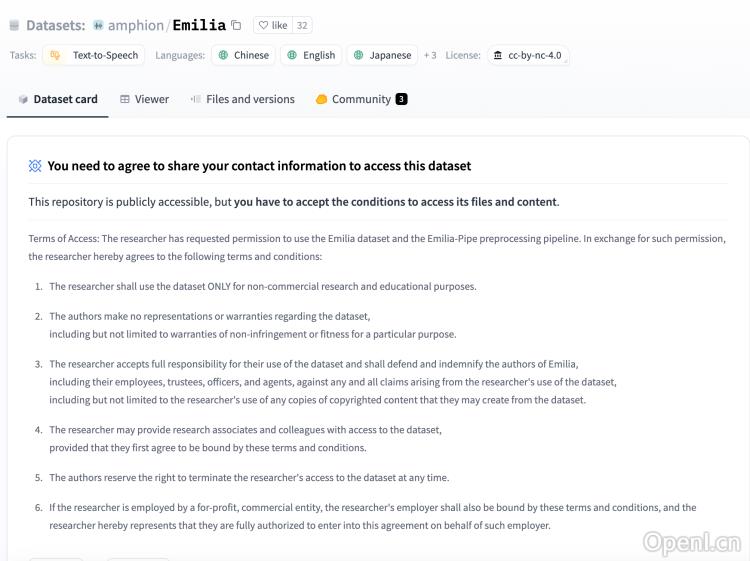
Task: Click the Community discussions count badge
Action: (401, 99)
